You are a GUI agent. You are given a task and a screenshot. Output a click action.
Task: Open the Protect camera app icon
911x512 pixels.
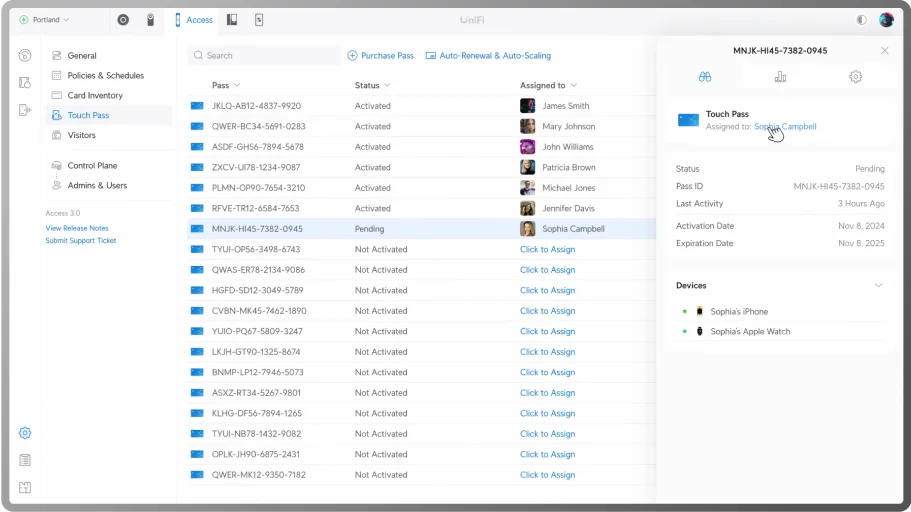tap(123, 20)
